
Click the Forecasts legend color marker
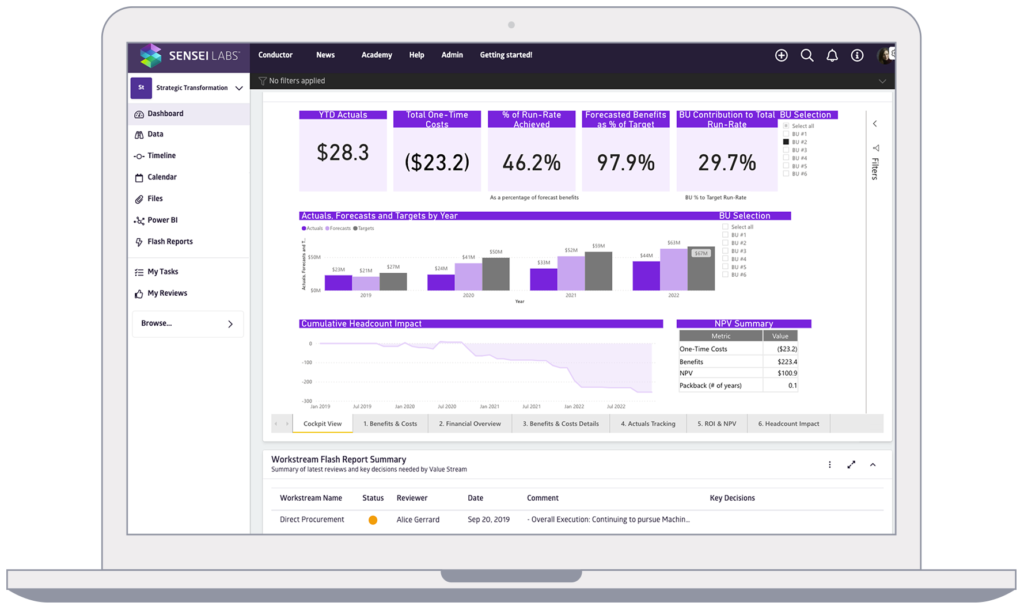coord(327,229)
